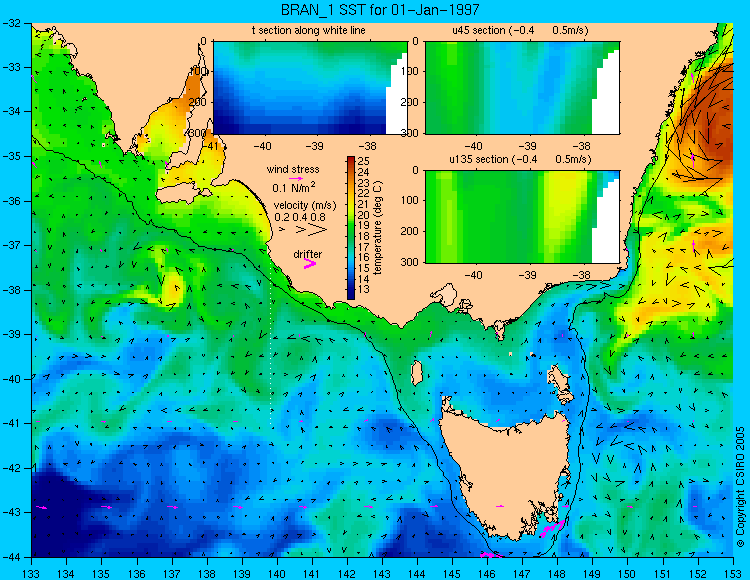
Task: Click 't section along white line' heading
Action: 309,30
